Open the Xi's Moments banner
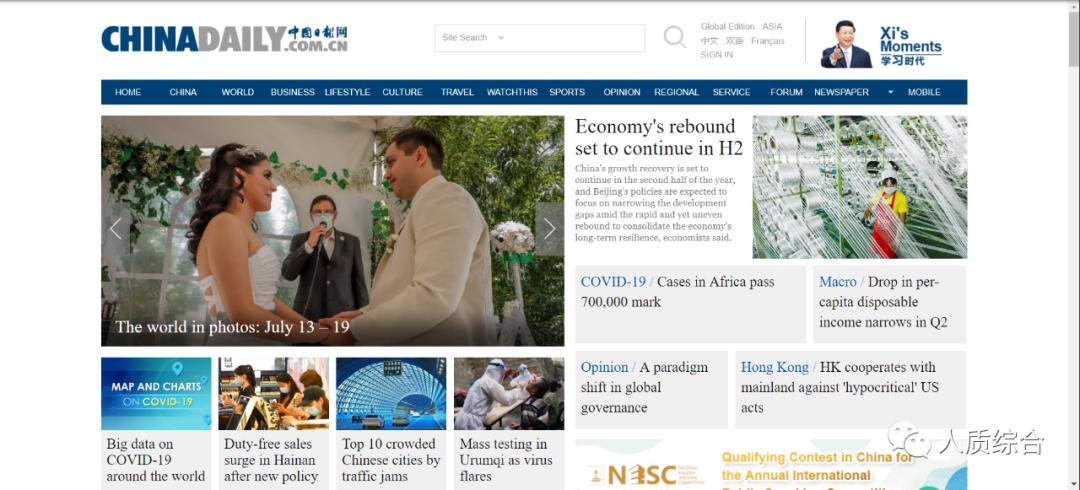Viewport: 1080px width, 490px height. (881, 45)
